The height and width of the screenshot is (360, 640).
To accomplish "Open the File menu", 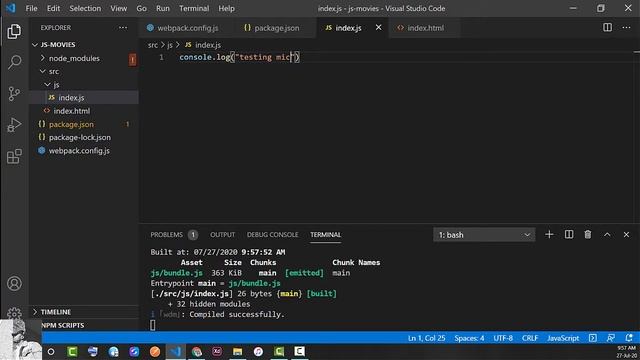I will [31, 8].
